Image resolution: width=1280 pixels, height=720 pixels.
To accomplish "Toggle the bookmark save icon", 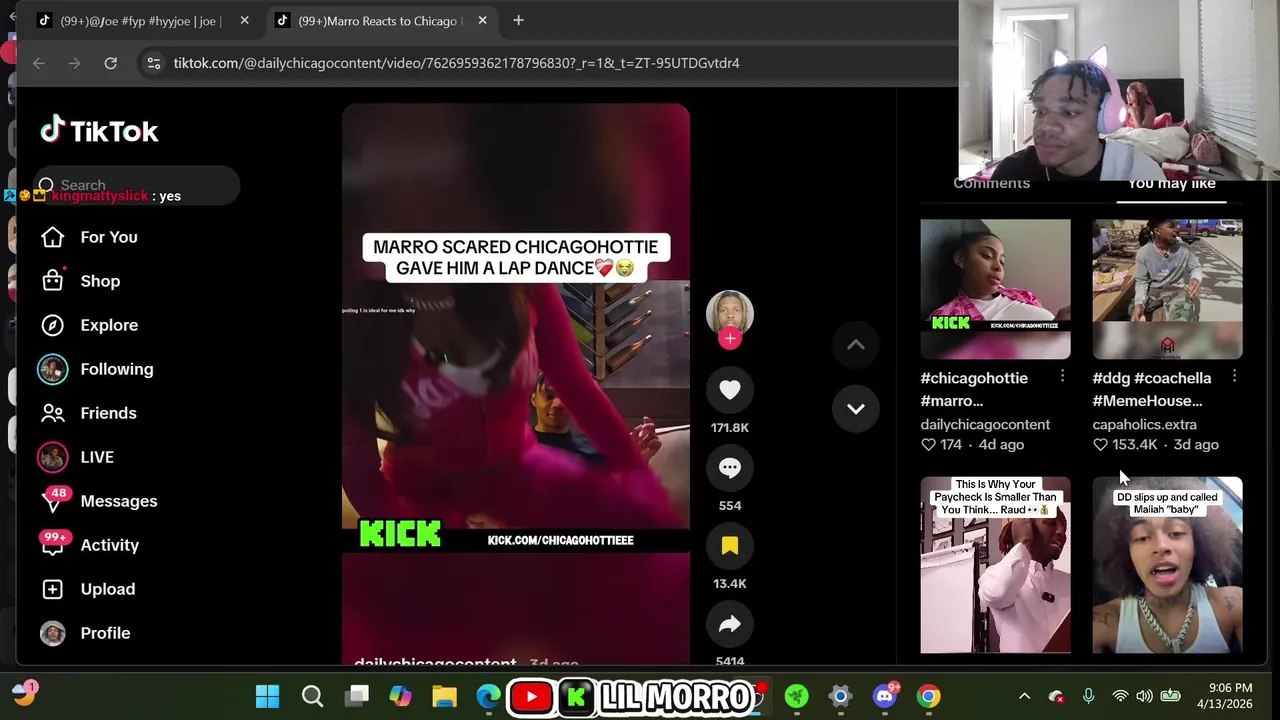I will (x=730, y=546).
